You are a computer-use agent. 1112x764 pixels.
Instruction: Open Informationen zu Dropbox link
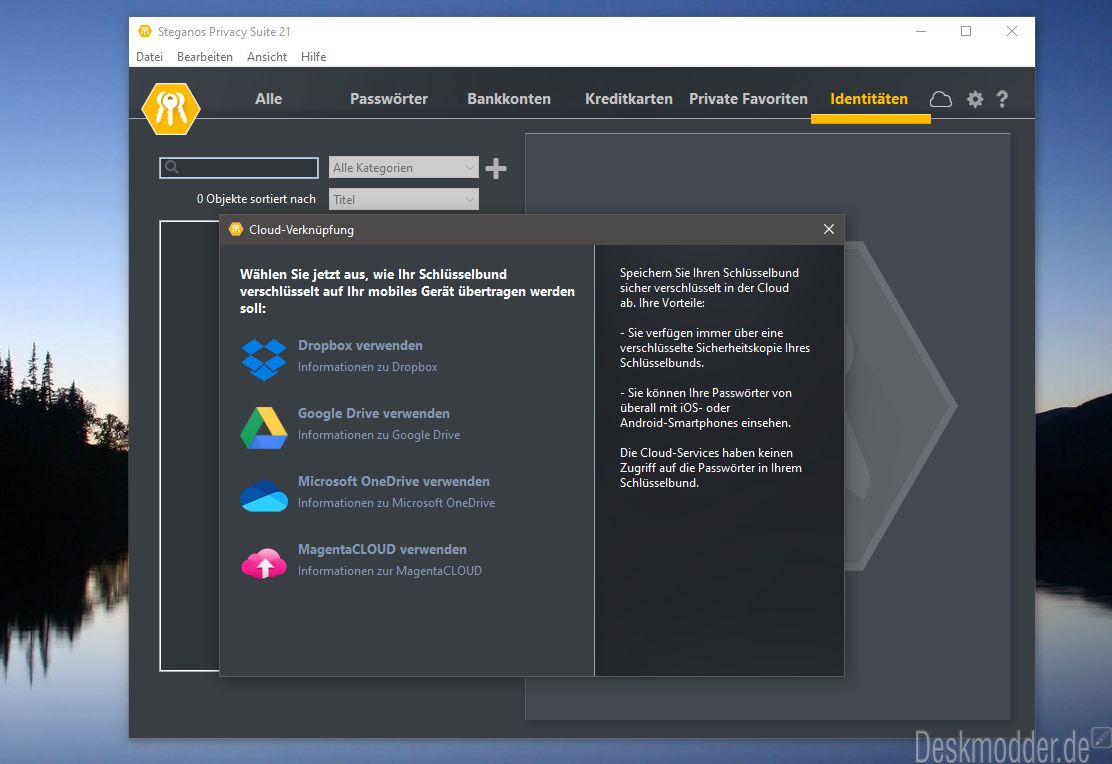(367, 367)
